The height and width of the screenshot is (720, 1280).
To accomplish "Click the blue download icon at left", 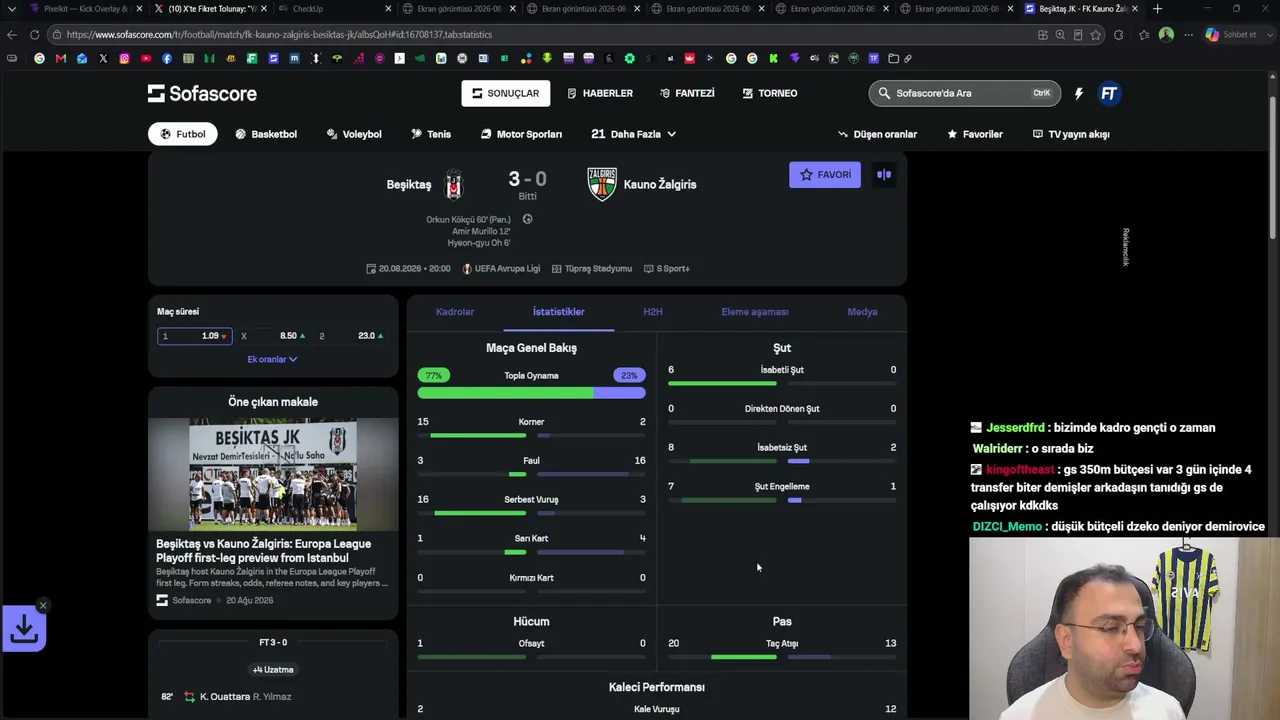I will [x=24, y=629].
